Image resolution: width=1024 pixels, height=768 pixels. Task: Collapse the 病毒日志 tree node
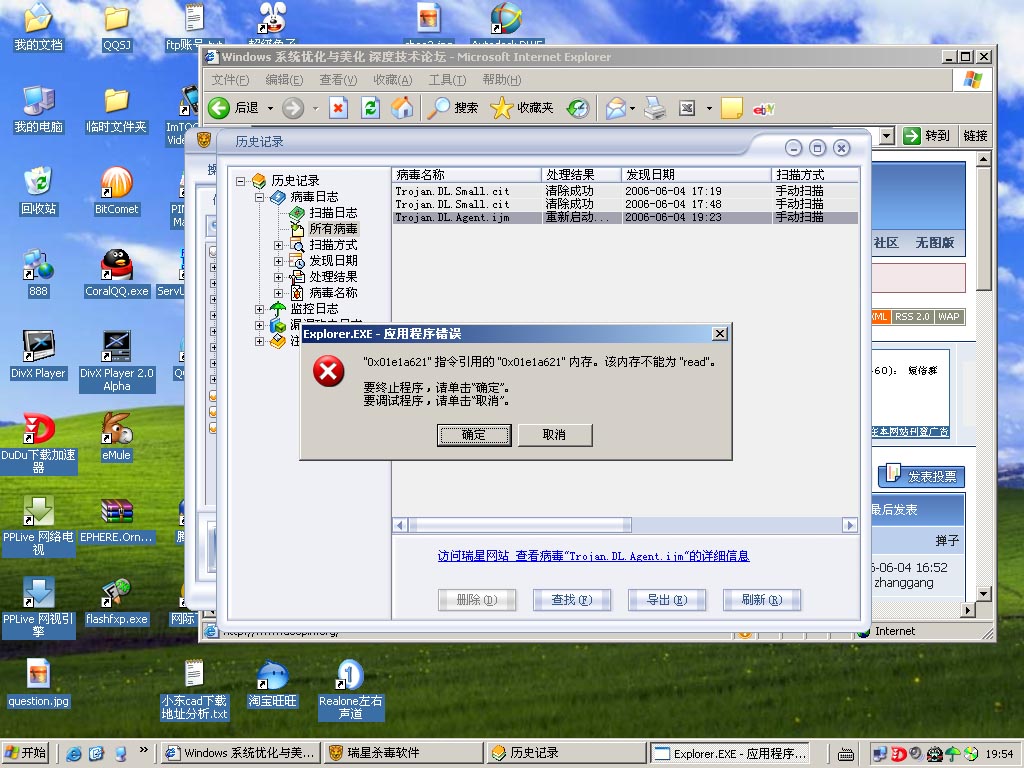259,197
